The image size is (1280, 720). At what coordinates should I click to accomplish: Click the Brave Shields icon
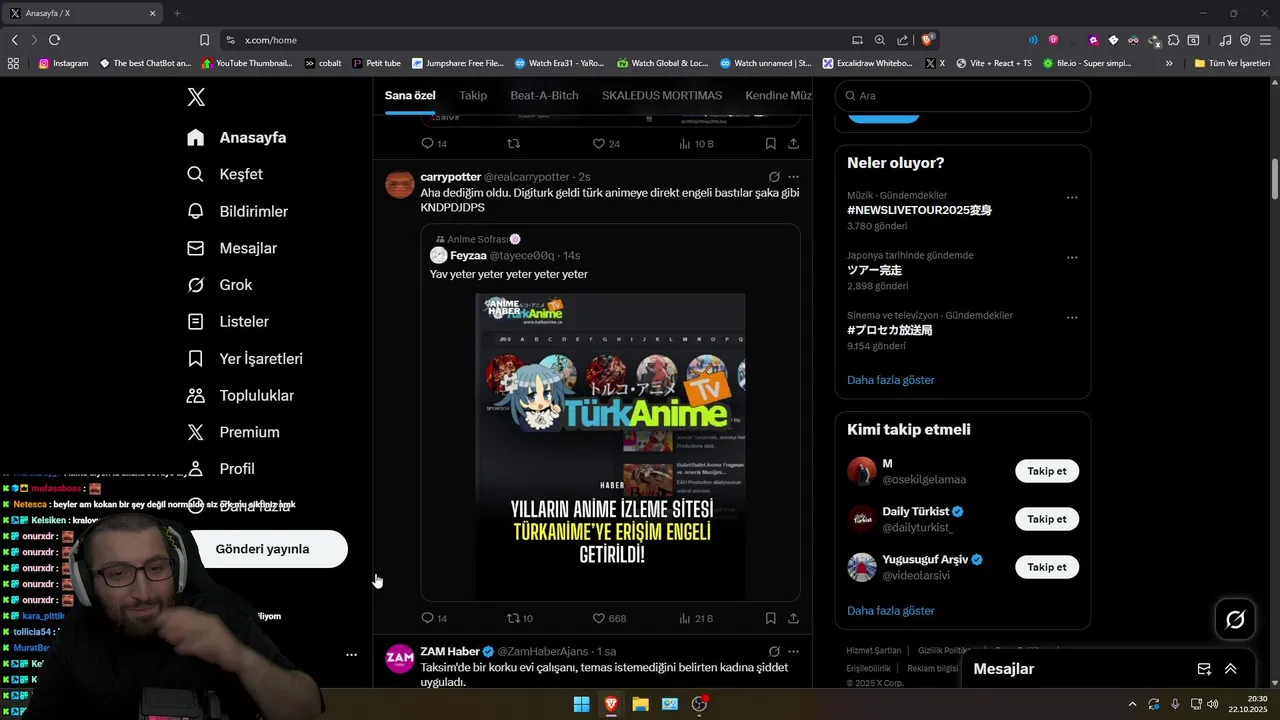pyautogui.click(x=928, y=40)
